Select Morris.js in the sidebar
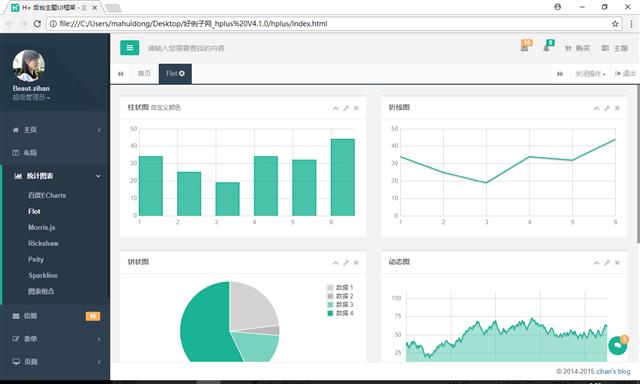This screenshot has width=640, height=384. pos(42,227)
